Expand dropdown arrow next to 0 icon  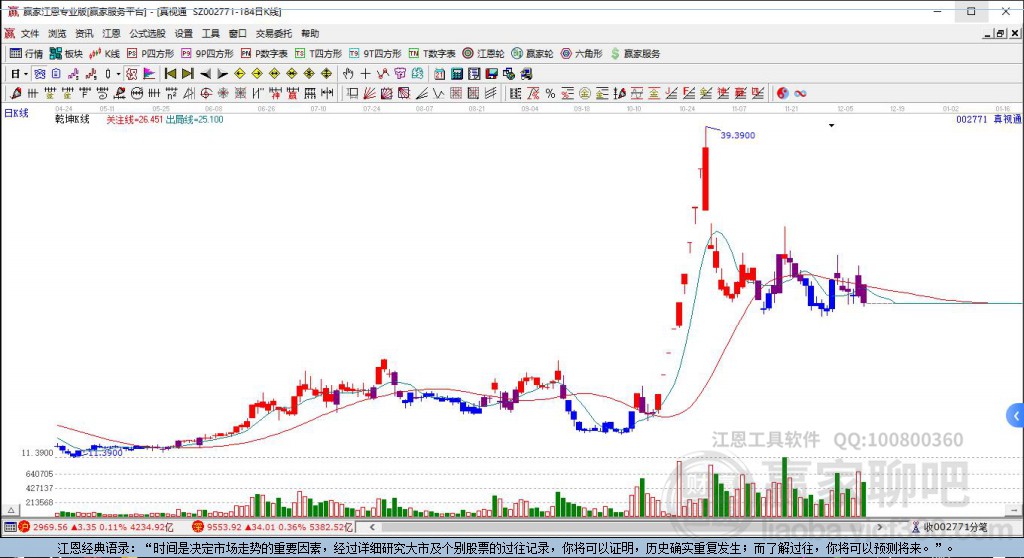pos(118,74)
